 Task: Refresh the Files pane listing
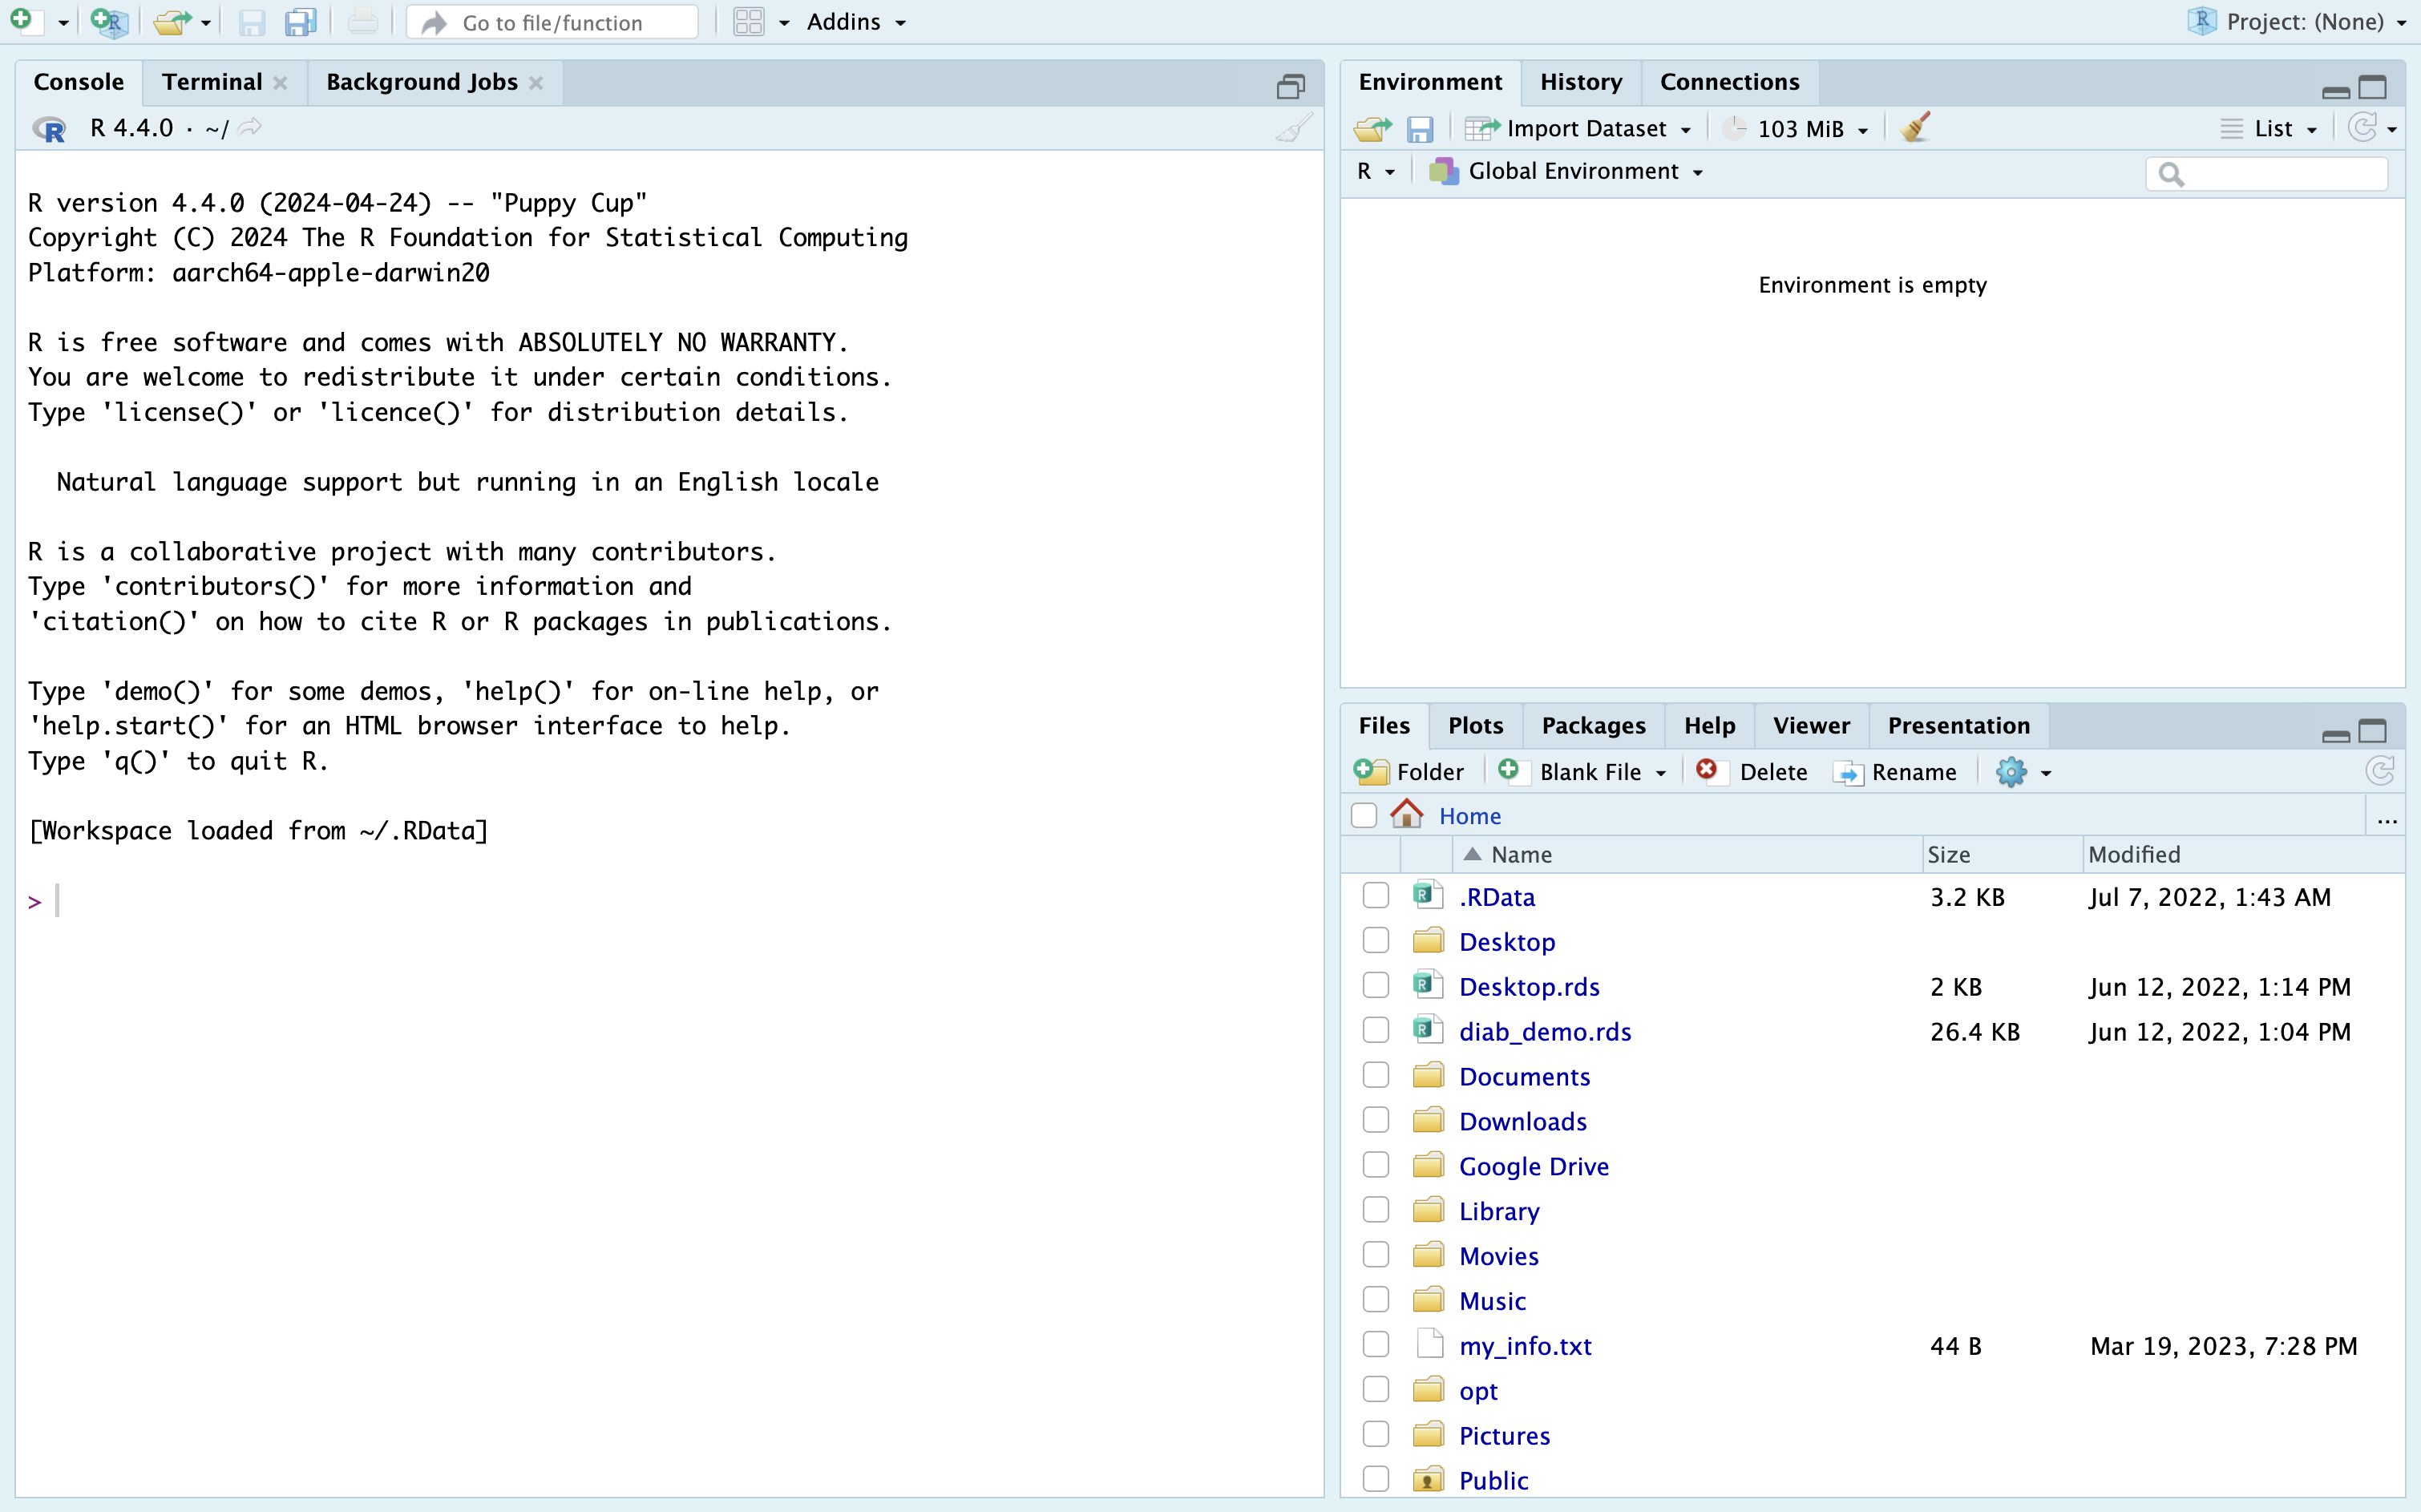click(x=2380, y=771)
